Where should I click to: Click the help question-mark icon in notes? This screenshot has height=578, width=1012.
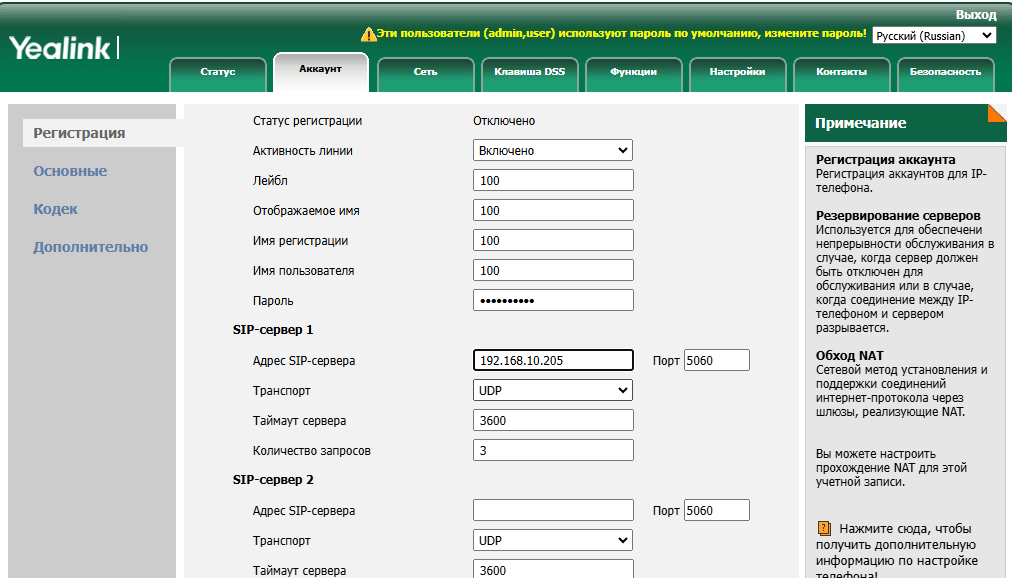pyautogui.click(x=824, y=529)
